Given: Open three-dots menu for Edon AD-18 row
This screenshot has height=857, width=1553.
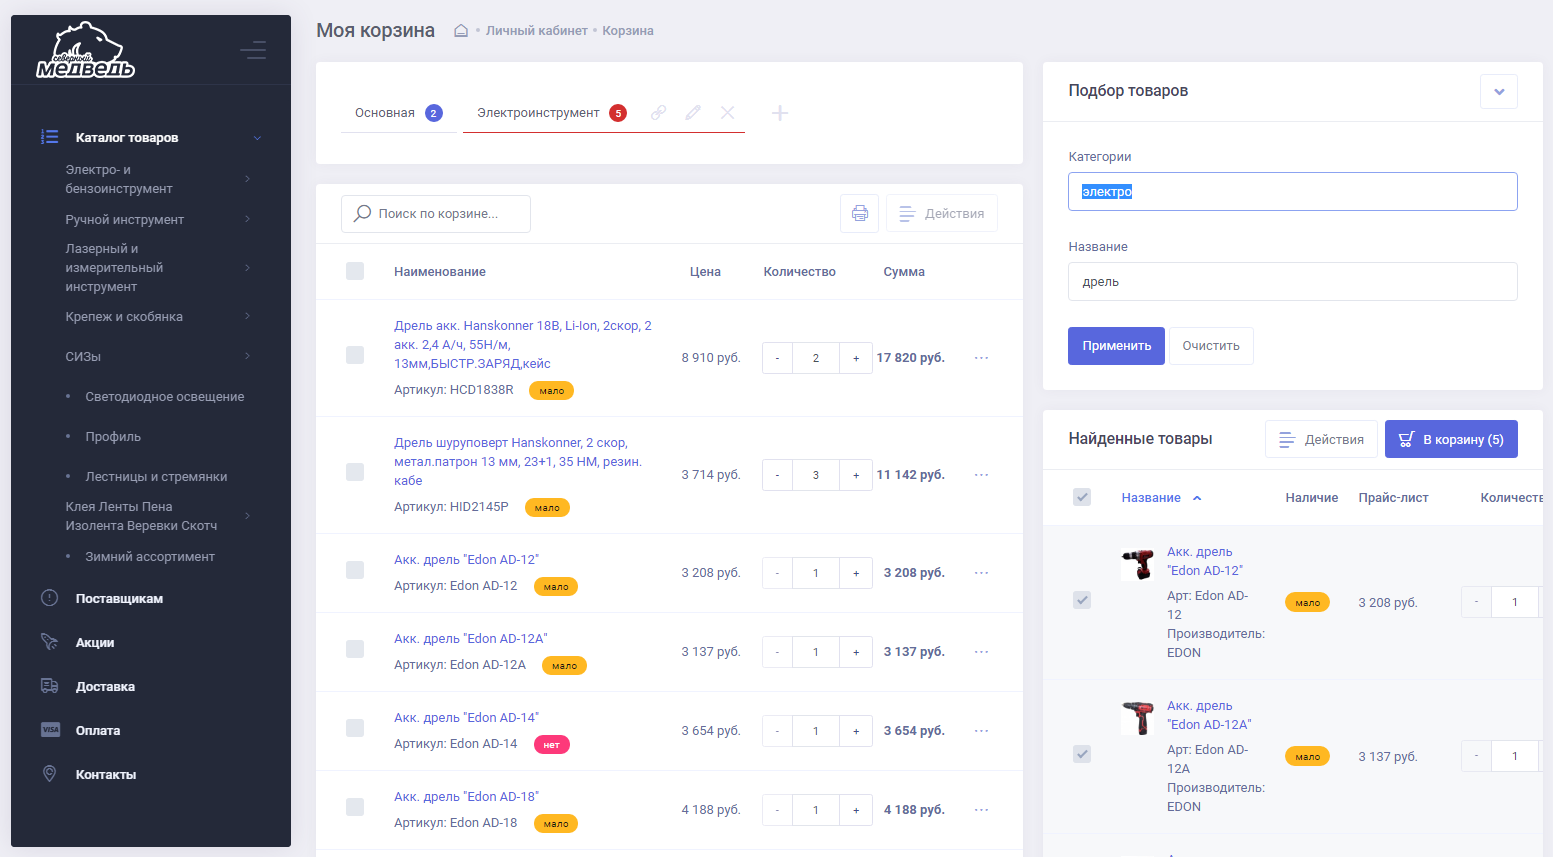Looking at the screenshot, I should (981, 810).
